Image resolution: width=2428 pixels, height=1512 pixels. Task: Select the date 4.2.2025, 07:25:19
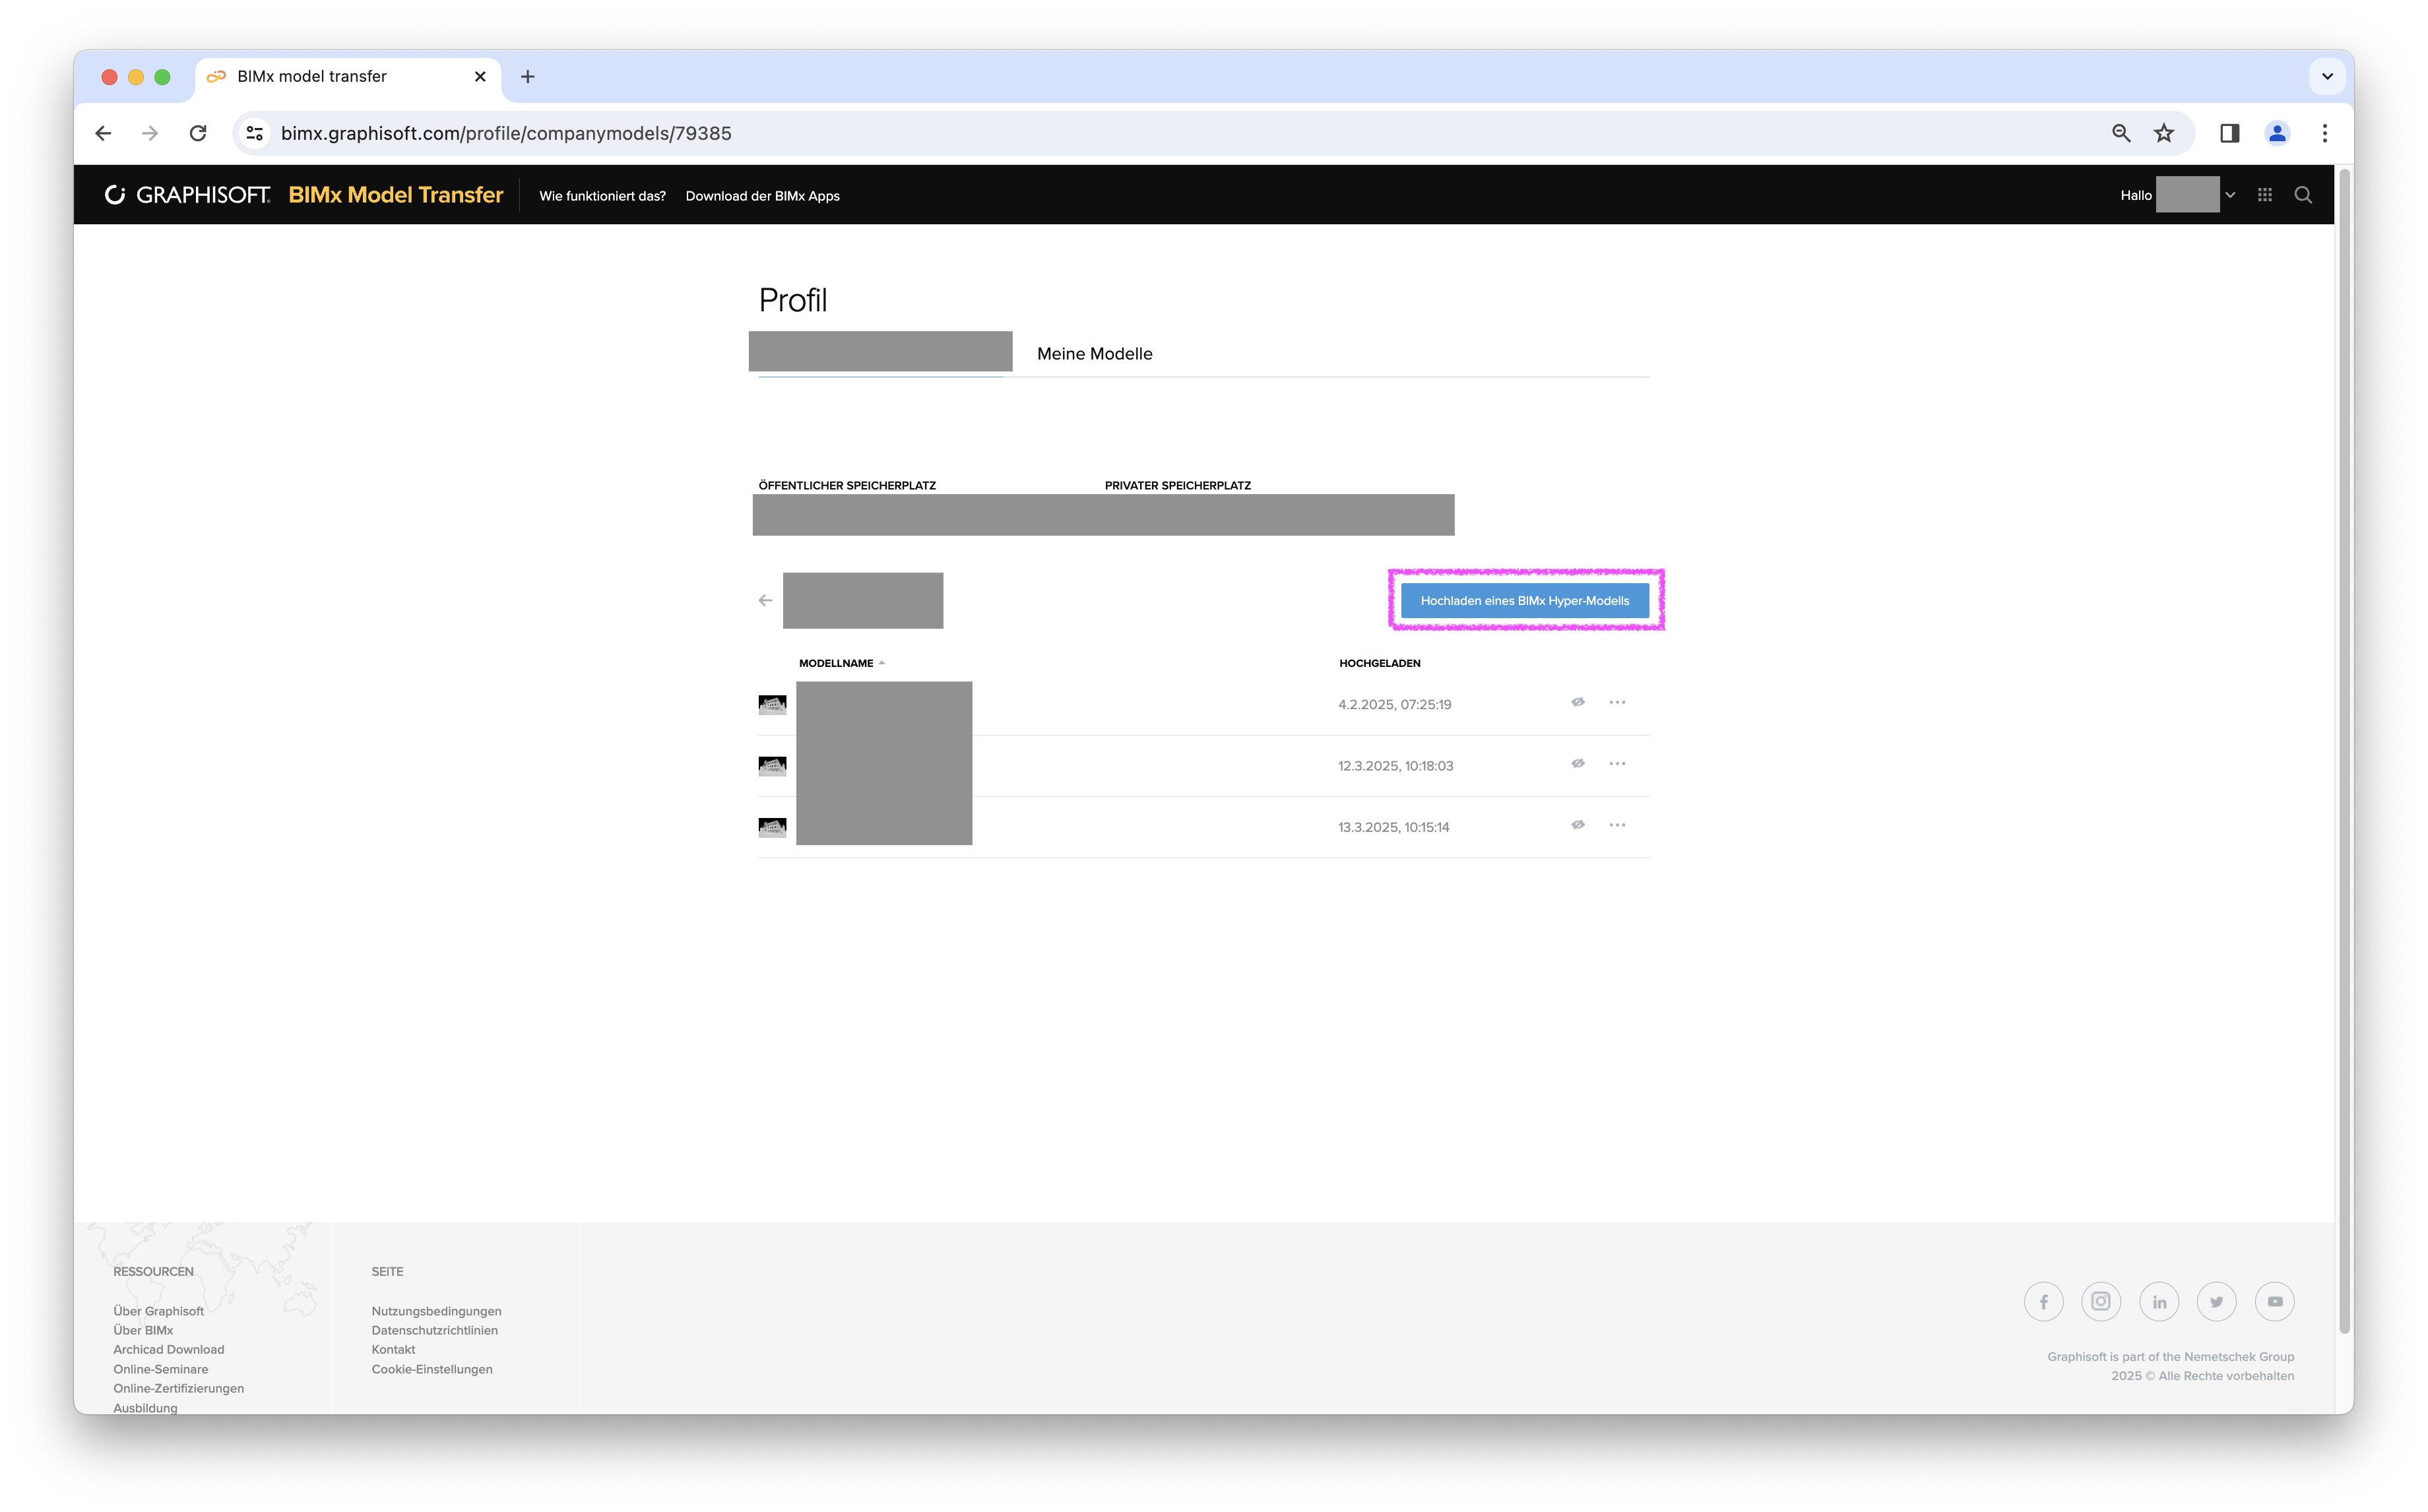click(x=1394, y=705)
